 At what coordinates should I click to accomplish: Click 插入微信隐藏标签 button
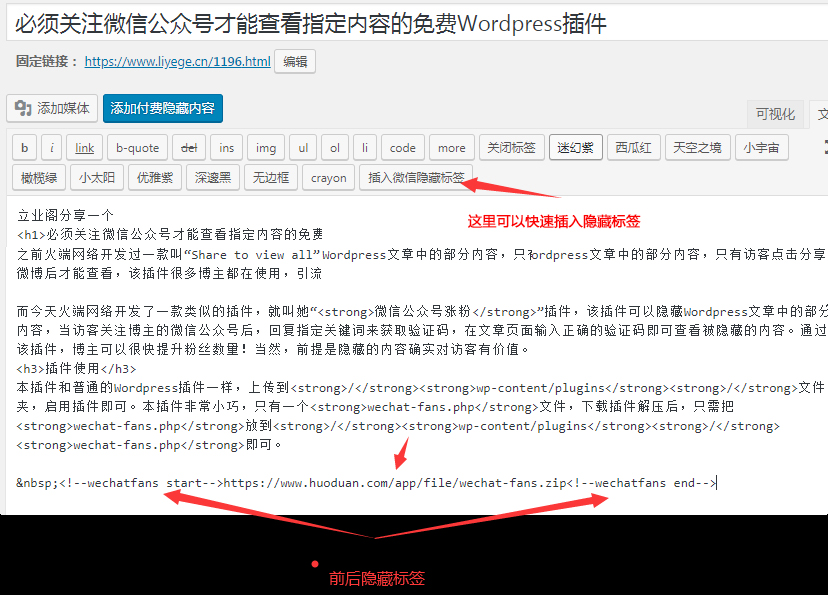tap(416, 177)
